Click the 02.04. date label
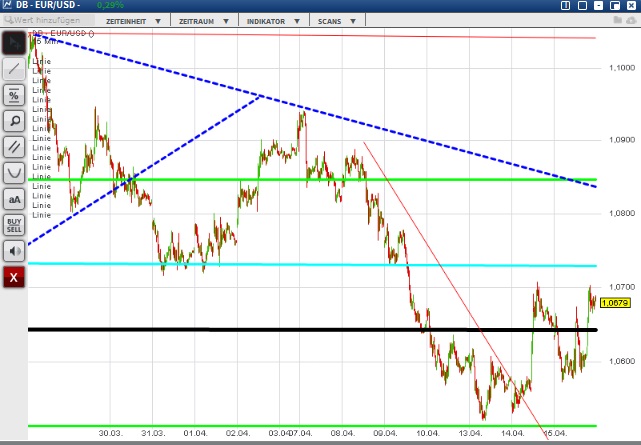The height and width of the screenshot is (445, 641). pos(238,433)
